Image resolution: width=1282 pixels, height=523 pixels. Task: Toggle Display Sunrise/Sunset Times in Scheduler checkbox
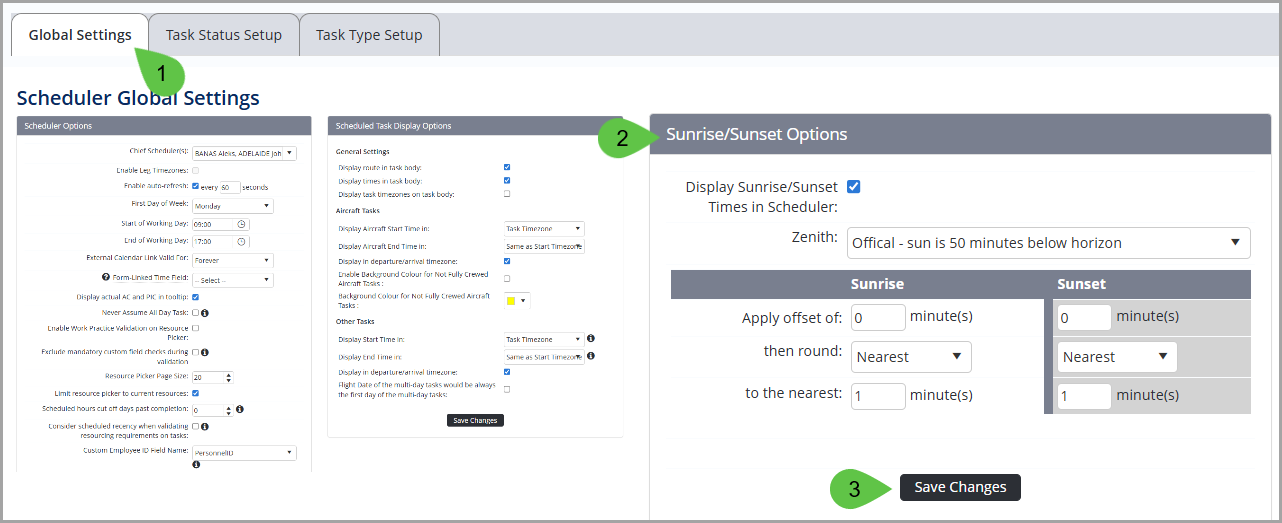853,187
